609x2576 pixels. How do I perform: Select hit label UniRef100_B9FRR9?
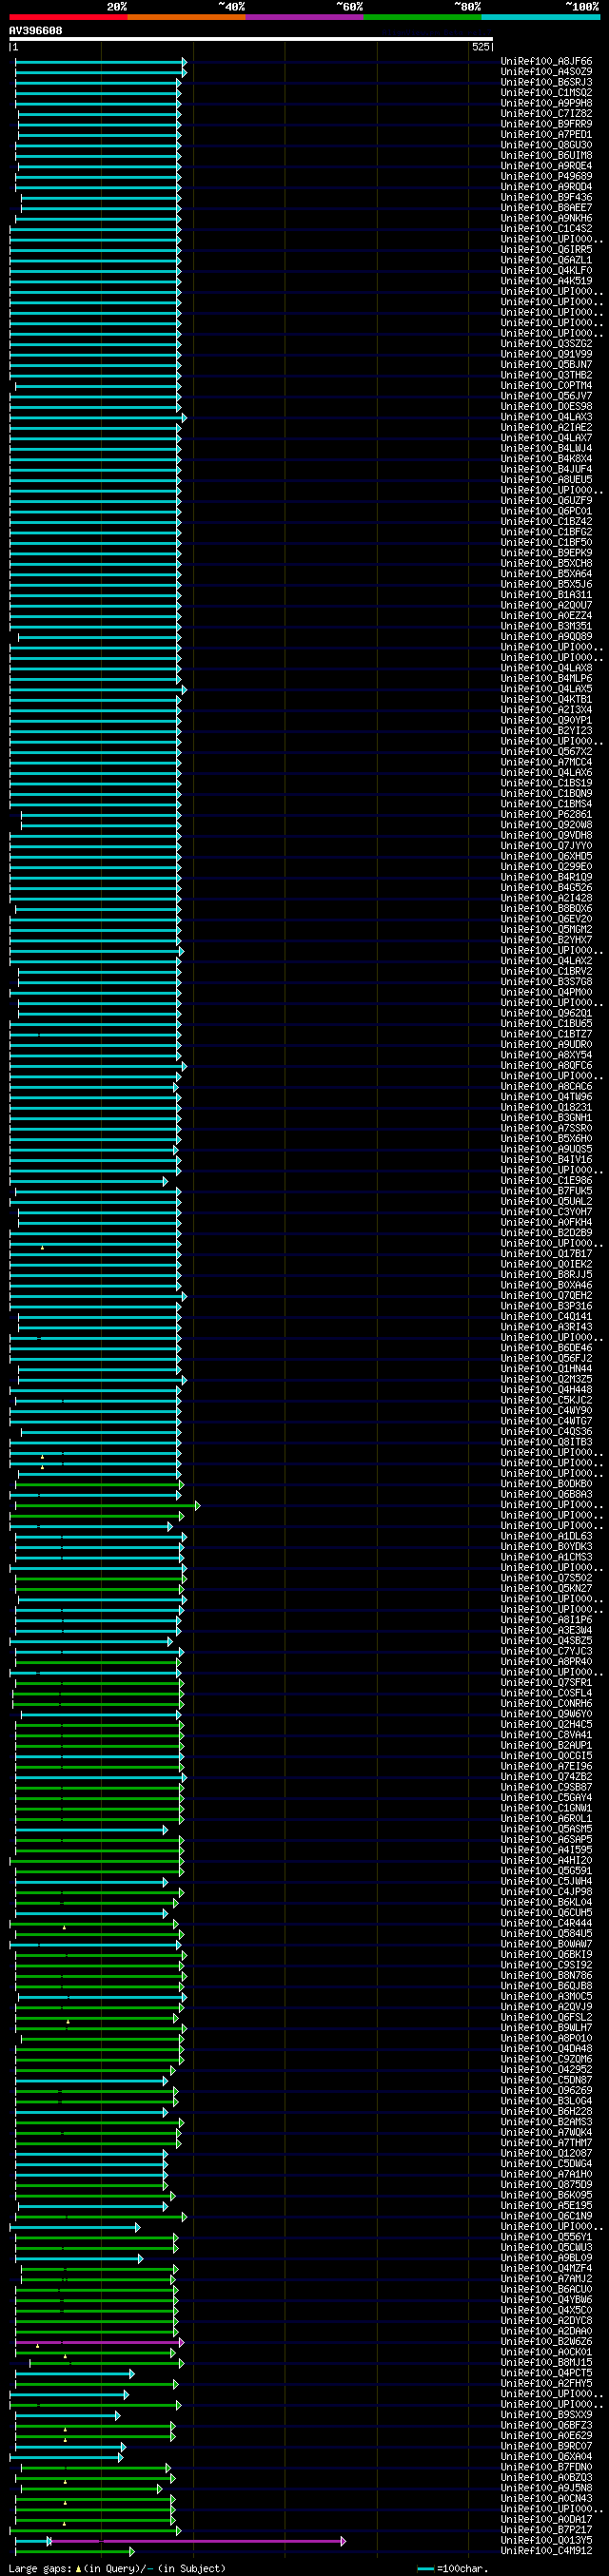(546, 124)
